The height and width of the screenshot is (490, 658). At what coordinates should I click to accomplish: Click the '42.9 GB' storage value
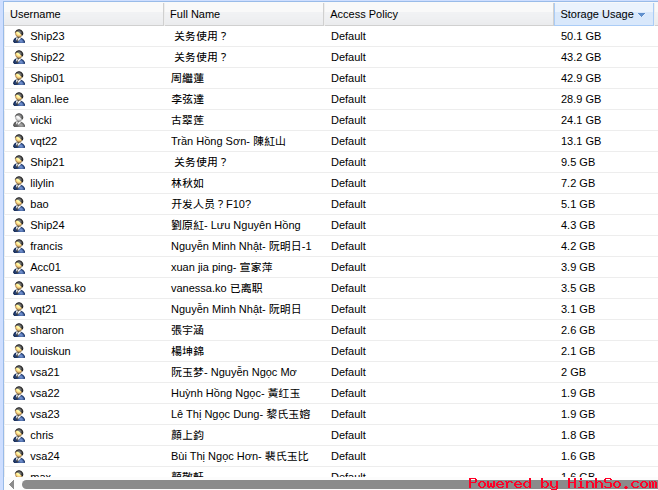coord(581,78)
